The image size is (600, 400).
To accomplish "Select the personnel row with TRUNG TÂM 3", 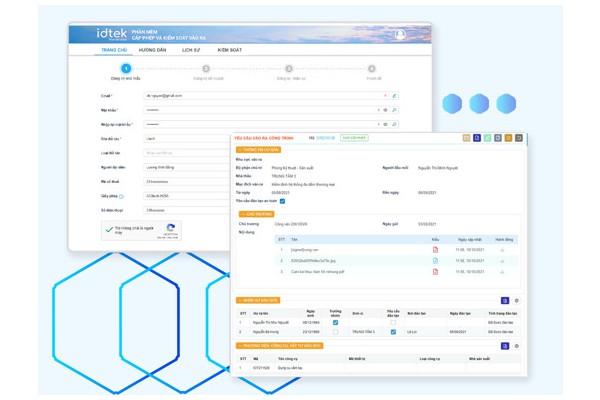I will pos(378,332).
